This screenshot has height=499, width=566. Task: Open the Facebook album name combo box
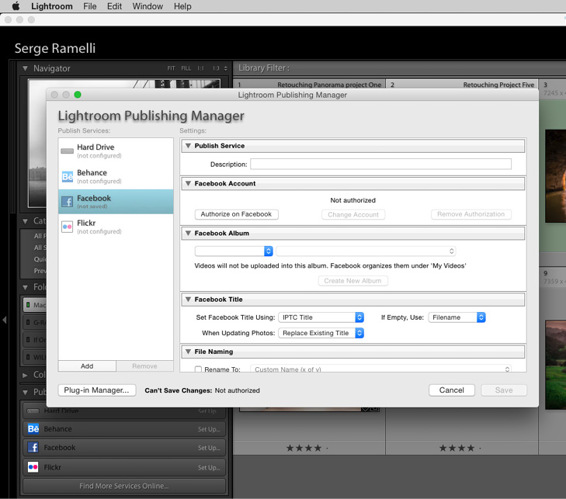click(x=366, y=251)
